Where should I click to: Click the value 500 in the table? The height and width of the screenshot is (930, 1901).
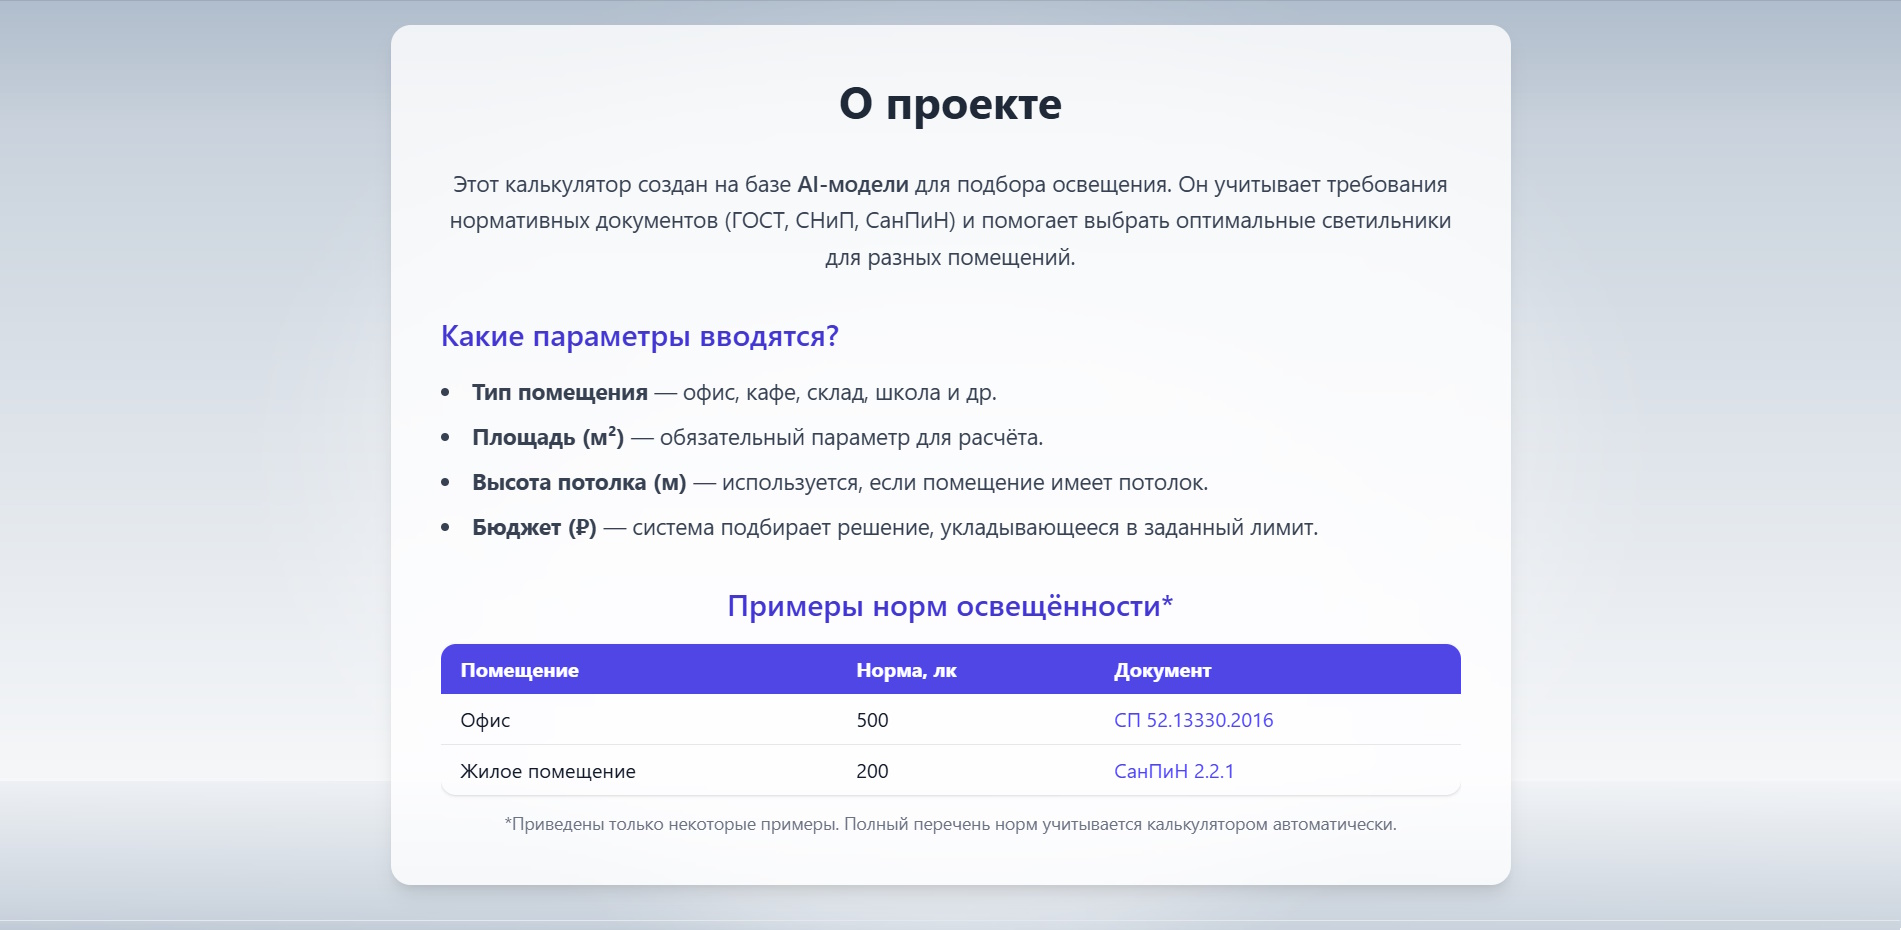[x=872, y=720]
